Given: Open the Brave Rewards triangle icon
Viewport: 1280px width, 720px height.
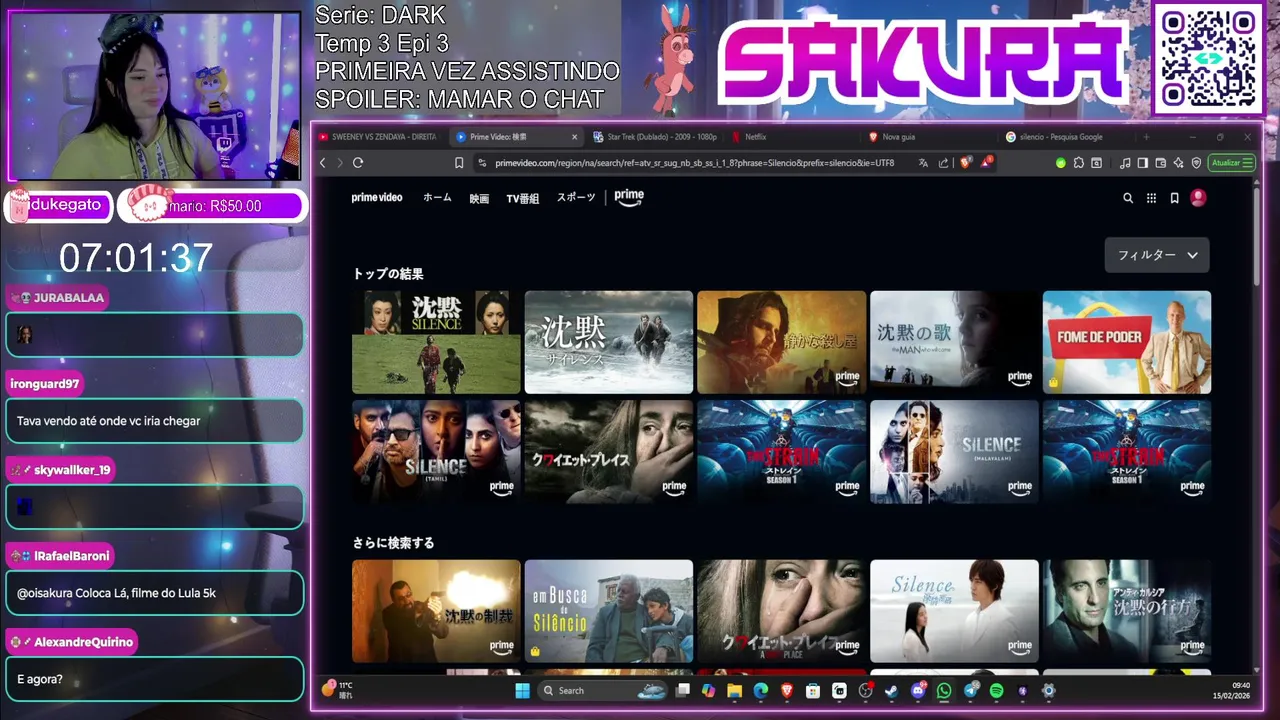Looking at the screenshot, I should click(x=986, y=162).
